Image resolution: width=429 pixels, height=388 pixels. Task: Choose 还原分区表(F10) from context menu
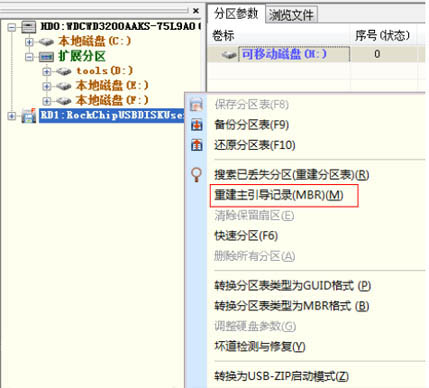(x=255, y=145)
